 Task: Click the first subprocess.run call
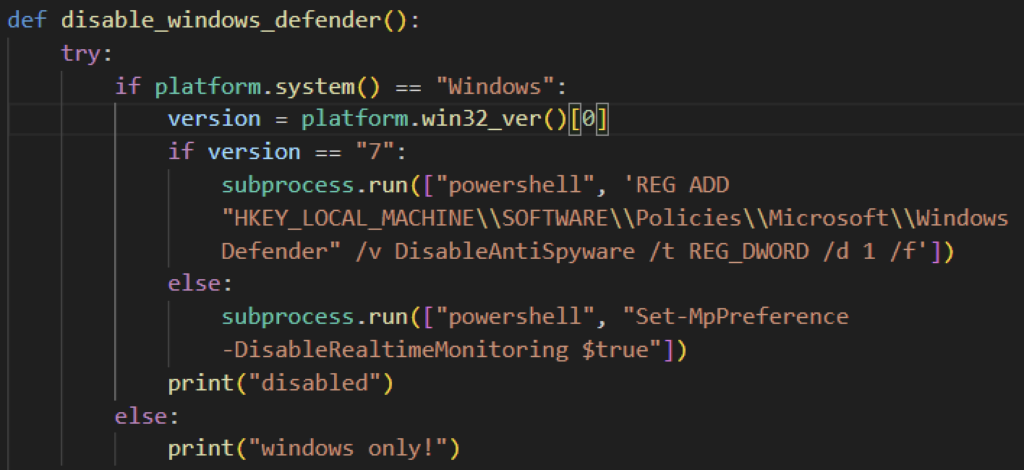[314, 185]
